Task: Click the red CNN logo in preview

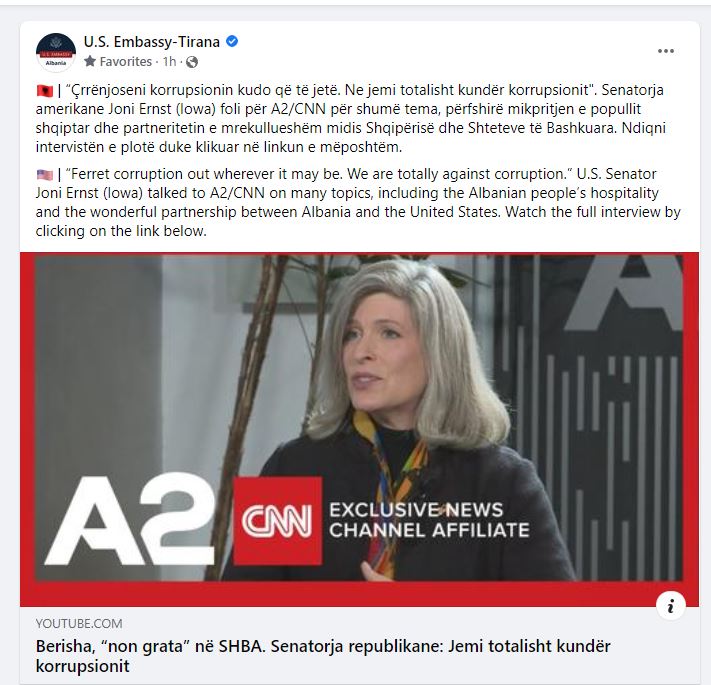Action: pyautogui.click(x=278, y=521)
